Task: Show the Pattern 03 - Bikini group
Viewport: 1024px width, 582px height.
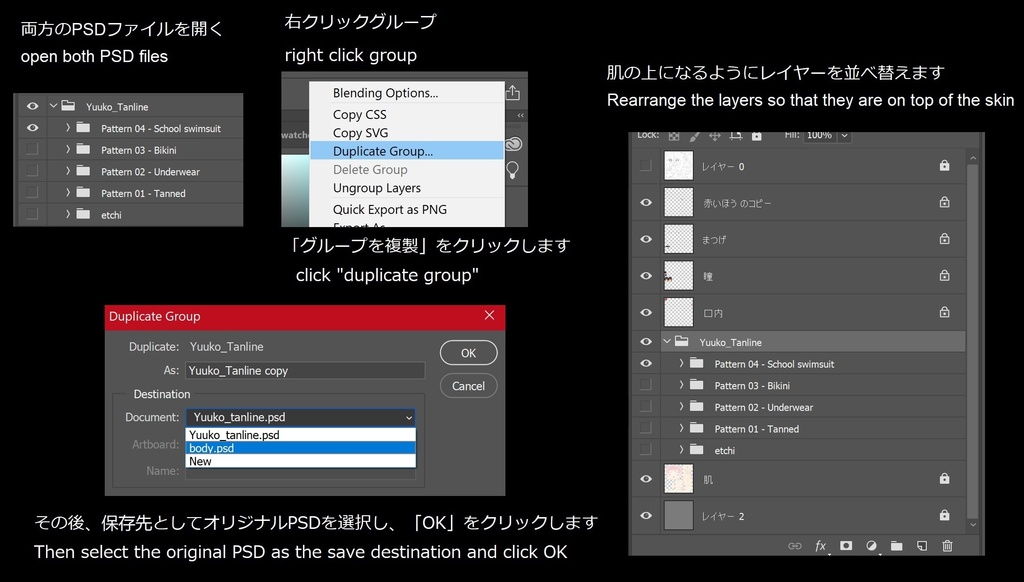Action: 646,385
